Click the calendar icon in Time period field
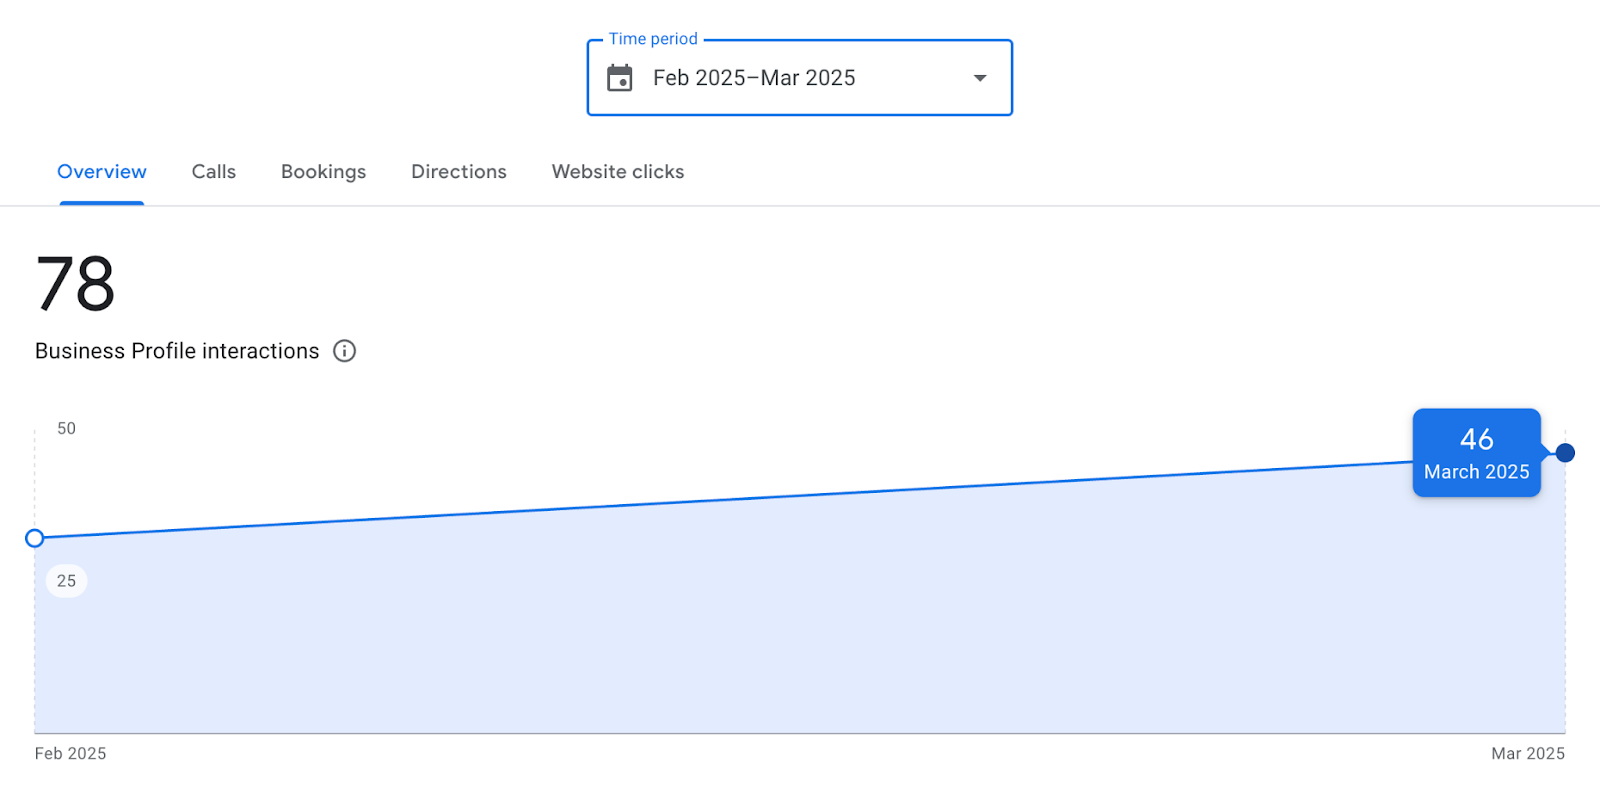The image size is (1600, 793). pyautogui.click(x=620, y=78)
